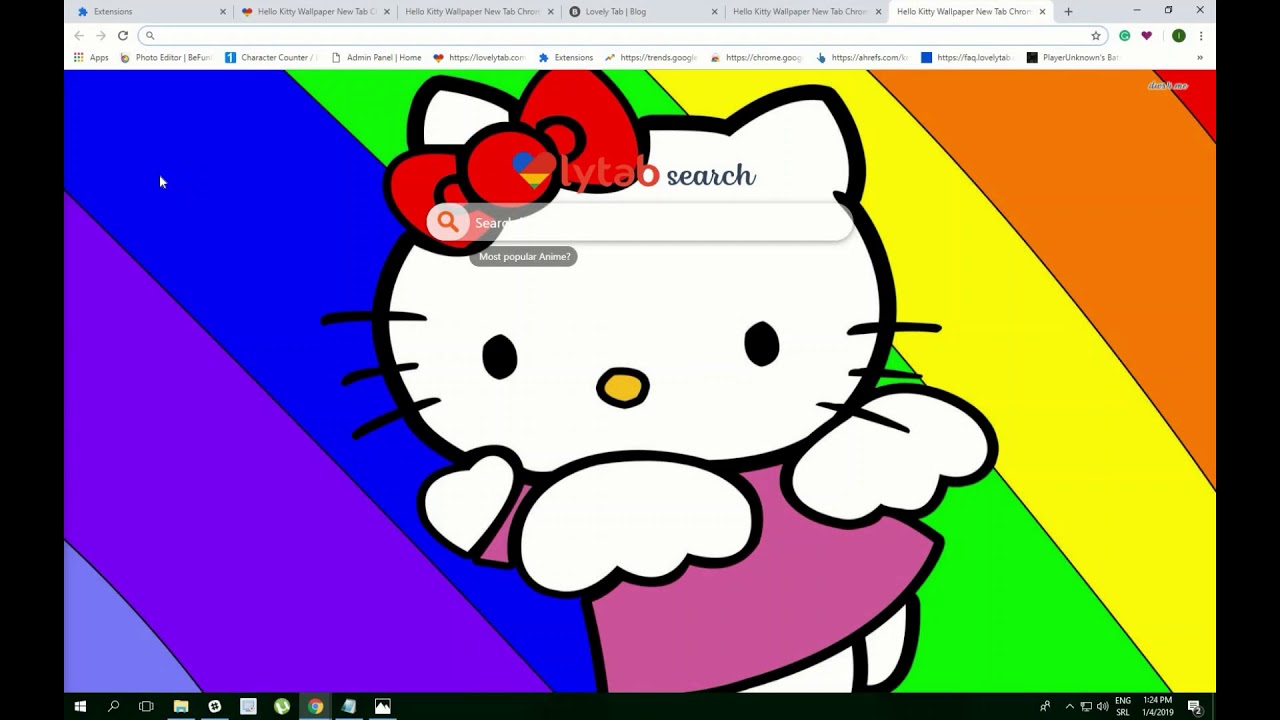
Task: Open the Action Center notifications icon
Action: [1194, 706]
